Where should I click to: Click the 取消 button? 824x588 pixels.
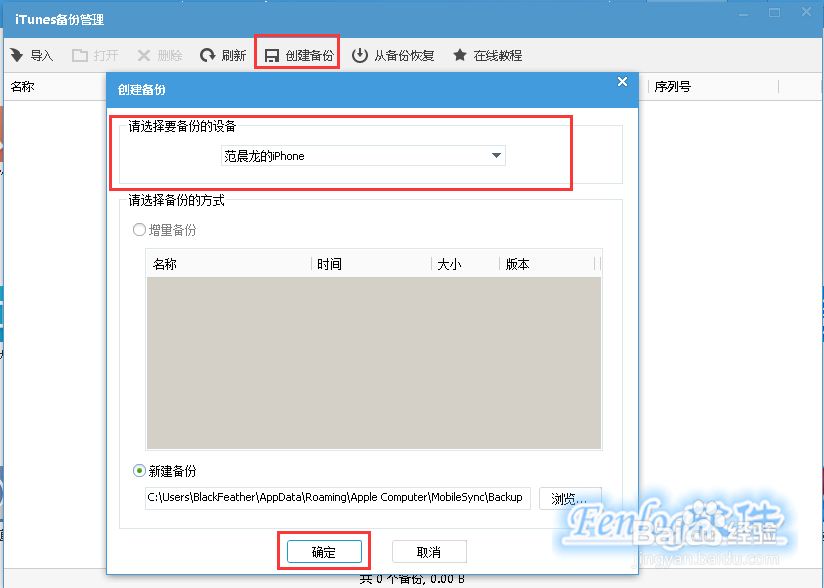coord(429,552)
